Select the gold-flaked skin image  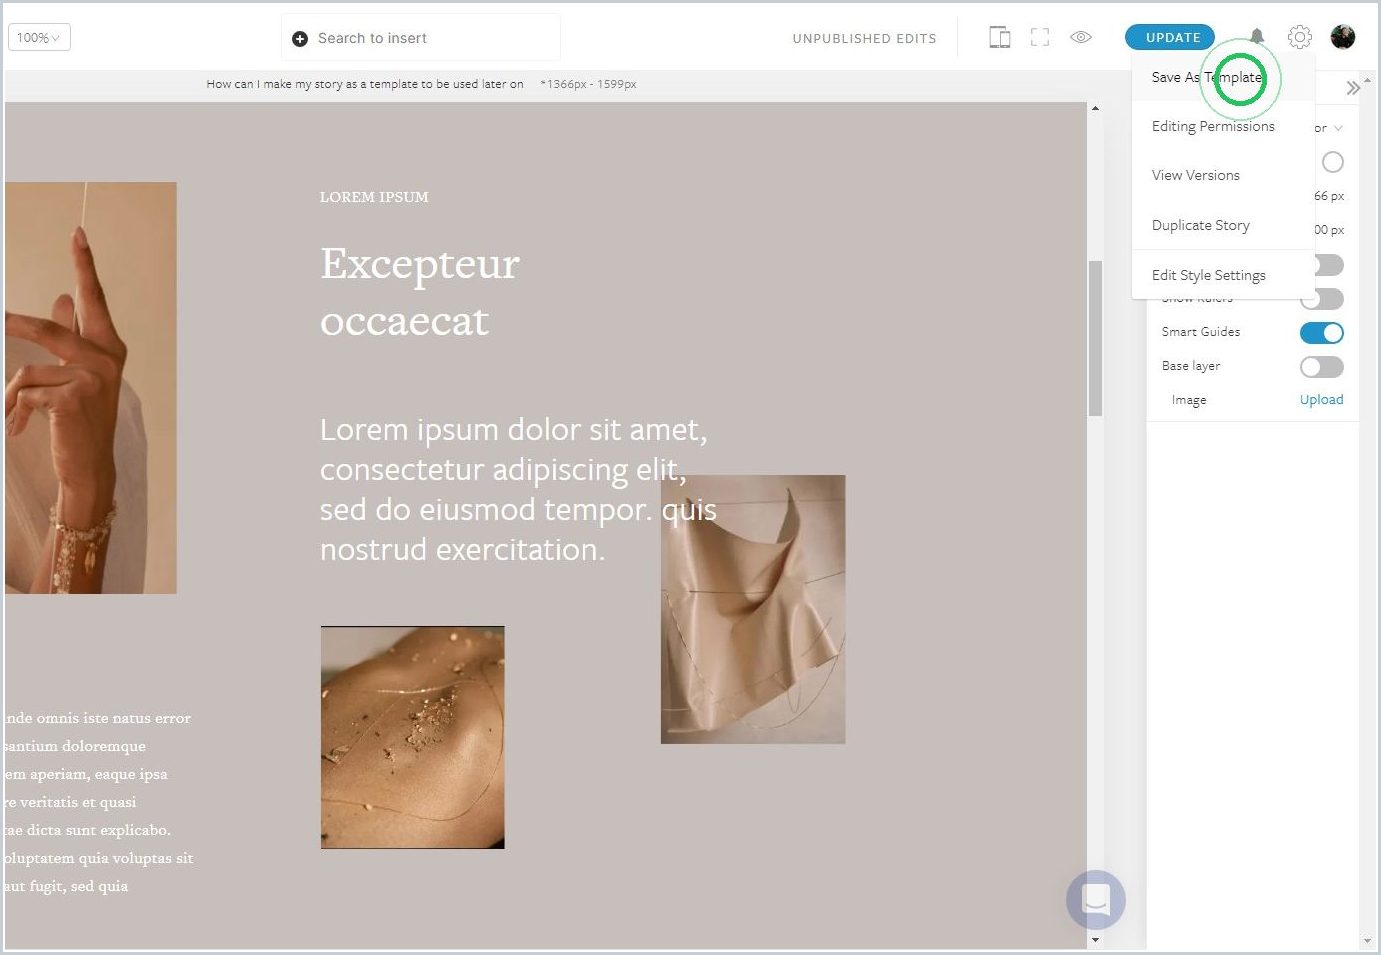pyautogui.click(x=412, y=737)
